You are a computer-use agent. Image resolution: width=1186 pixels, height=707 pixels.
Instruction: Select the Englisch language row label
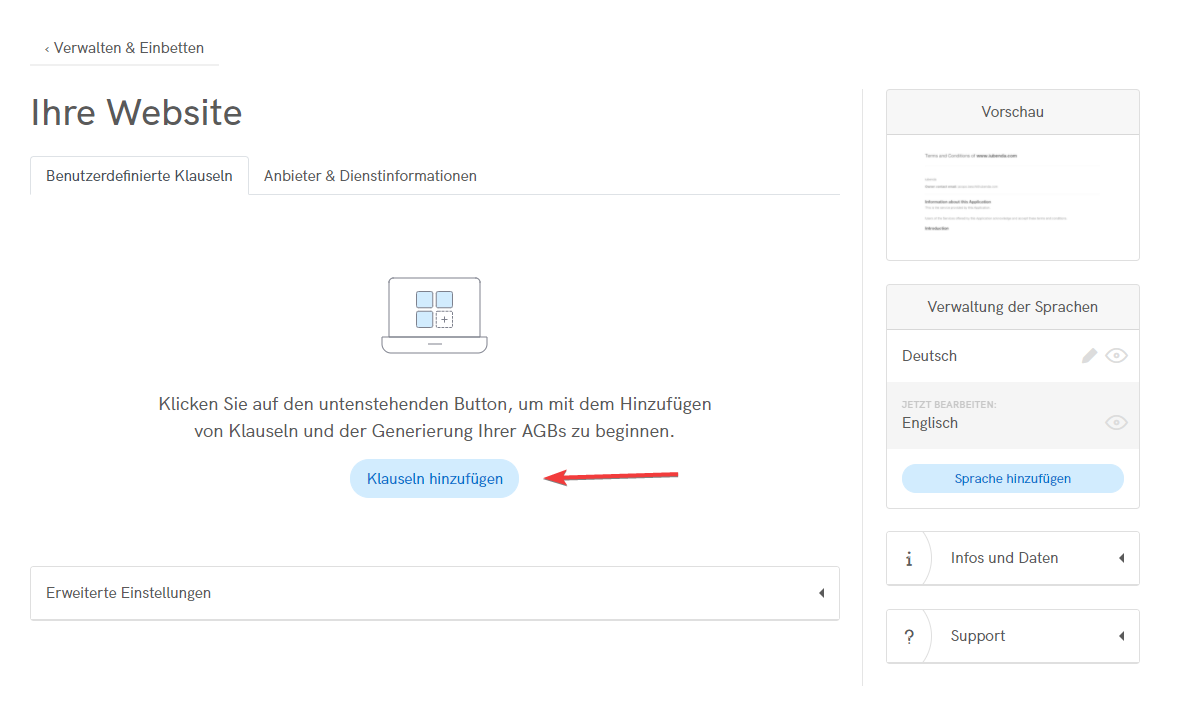(x=930, y=423)
